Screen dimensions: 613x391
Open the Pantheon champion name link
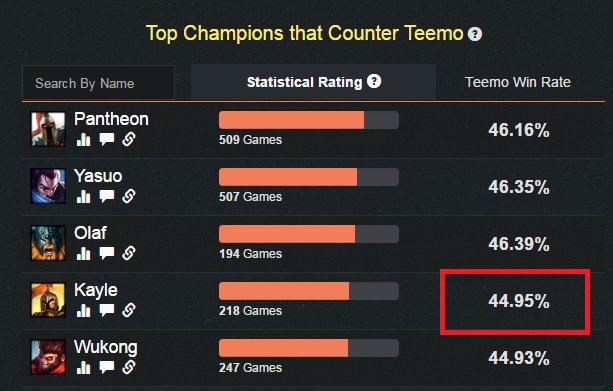pos(111,119)
